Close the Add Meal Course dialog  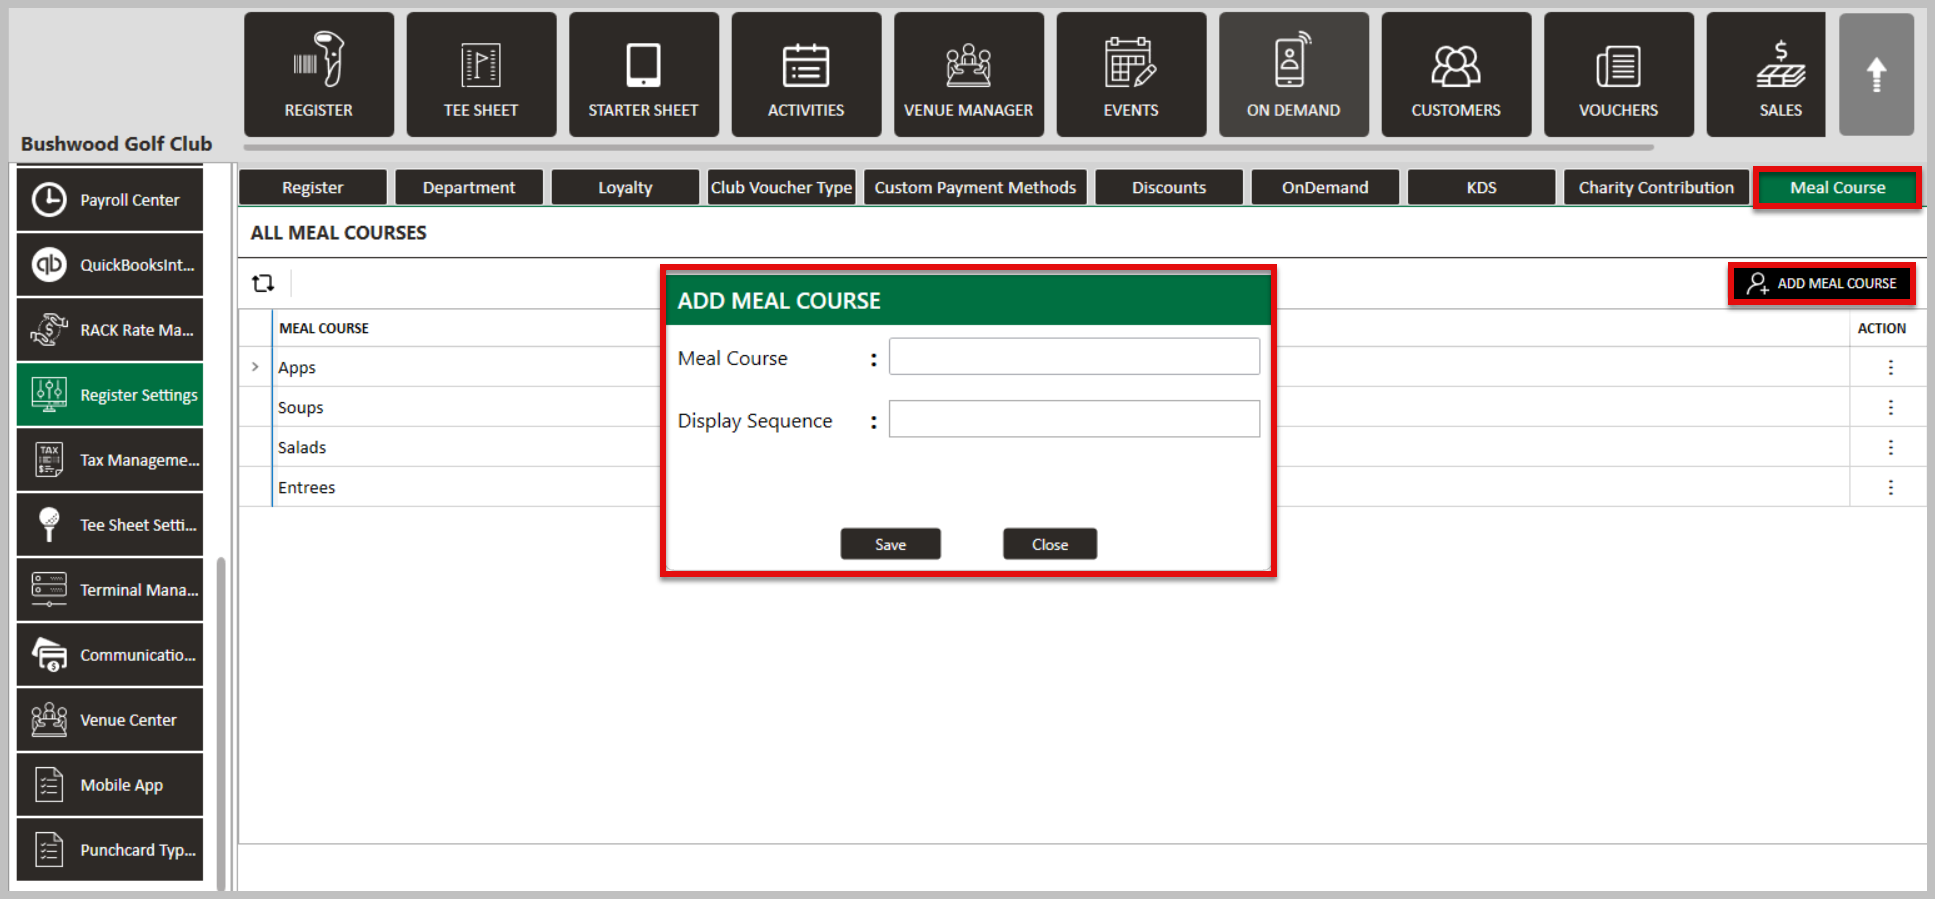click(x=1050, y=544)
